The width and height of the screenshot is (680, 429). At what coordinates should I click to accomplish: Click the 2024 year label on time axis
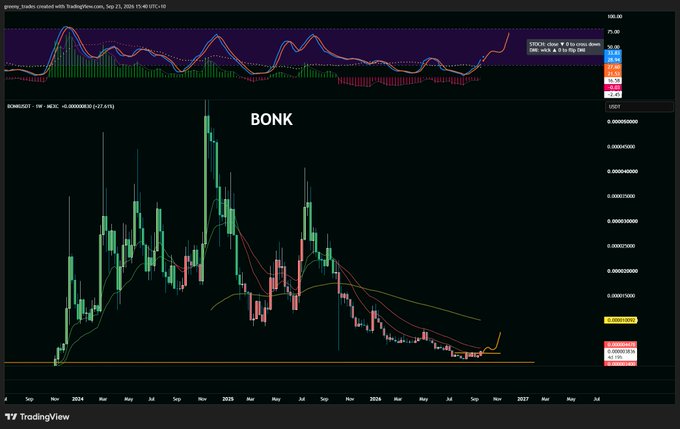pos(78,399)
